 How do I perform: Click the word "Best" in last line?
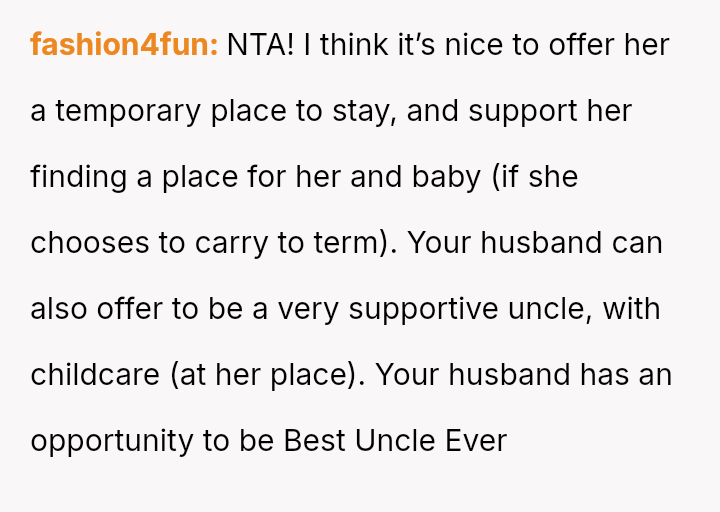pos(314,441)
